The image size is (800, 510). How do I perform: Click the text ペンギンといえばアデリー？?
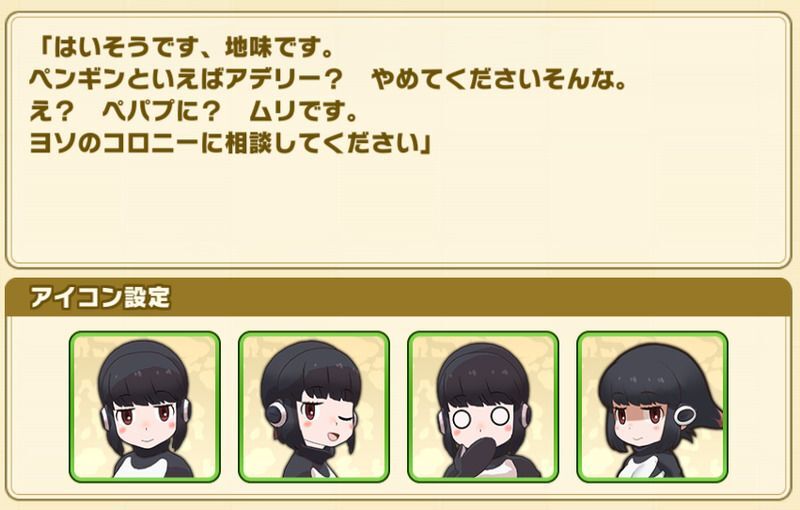[x=186, y=80]
